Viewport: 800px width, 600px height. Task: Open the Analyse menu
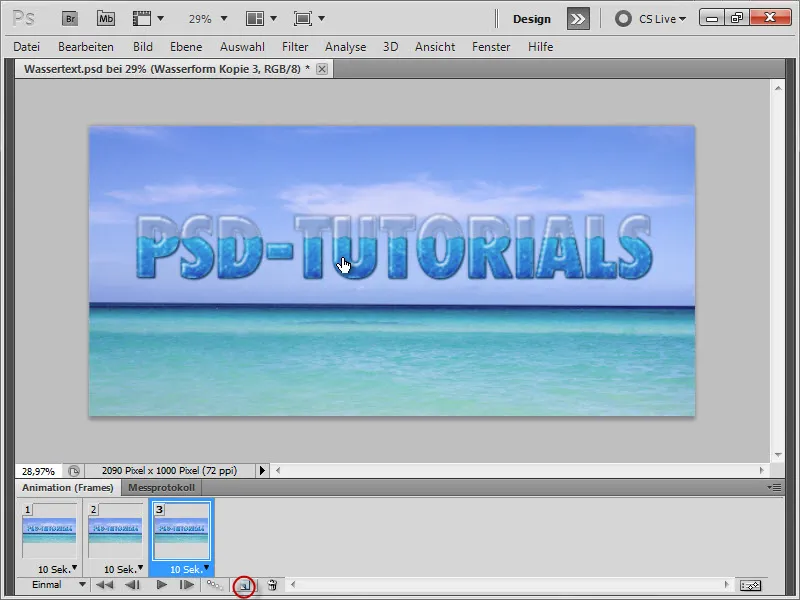coord(346,47)
